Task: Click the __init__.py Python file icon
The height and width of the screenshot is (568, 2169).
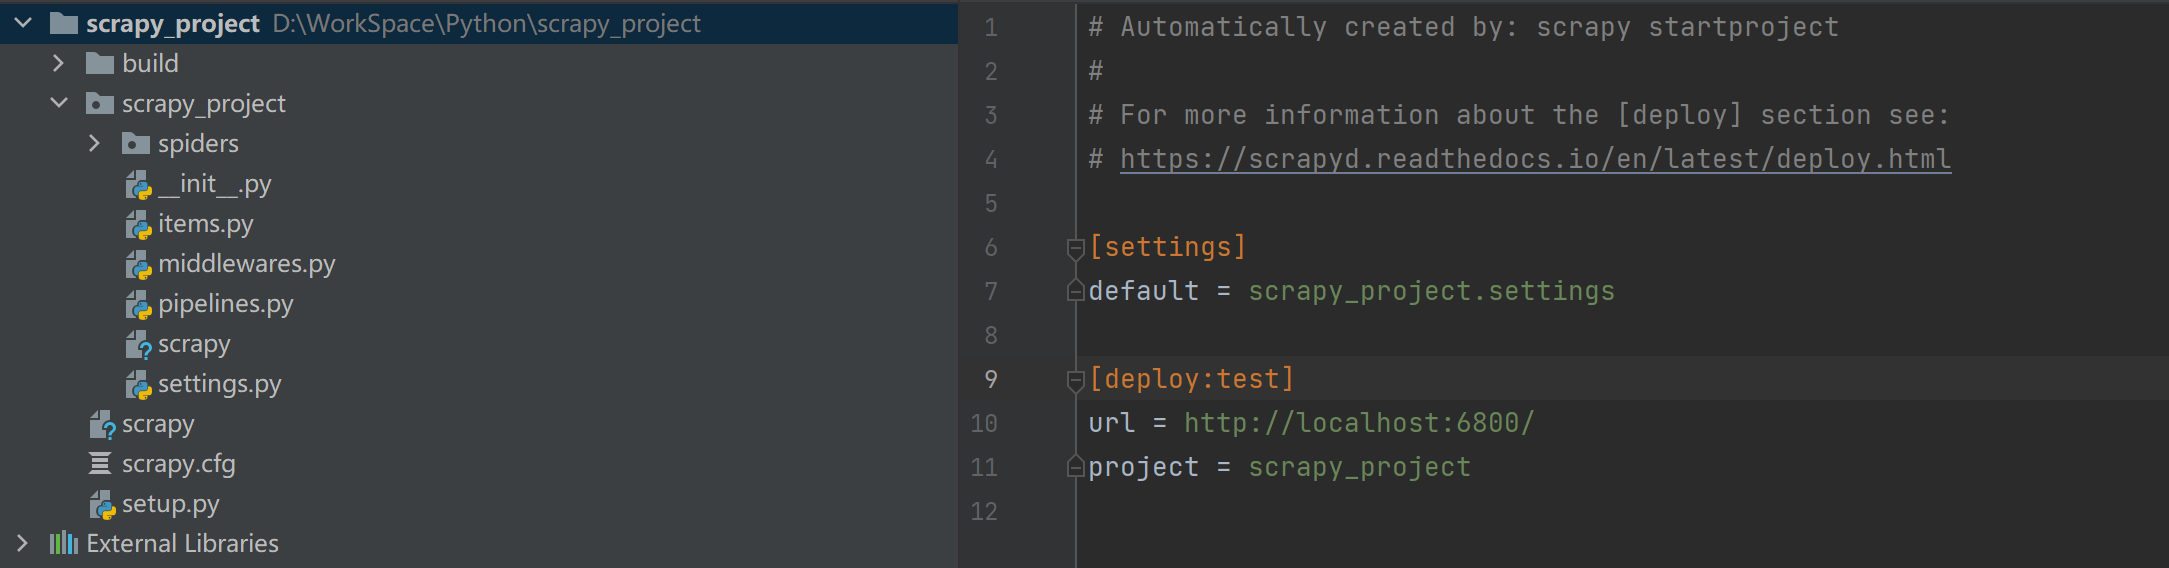Action: click(138, 184)
